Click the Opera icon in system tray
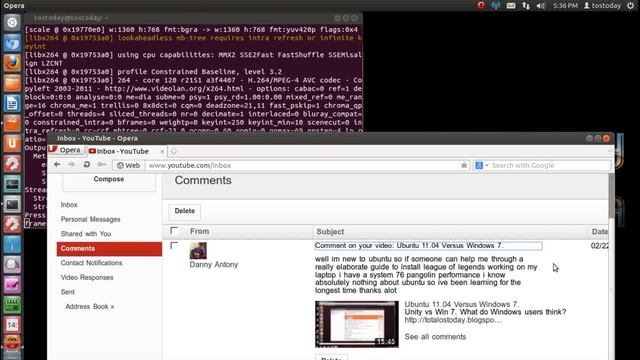The width and height of the screenshot is (640, 360). (x=481, y=5)
